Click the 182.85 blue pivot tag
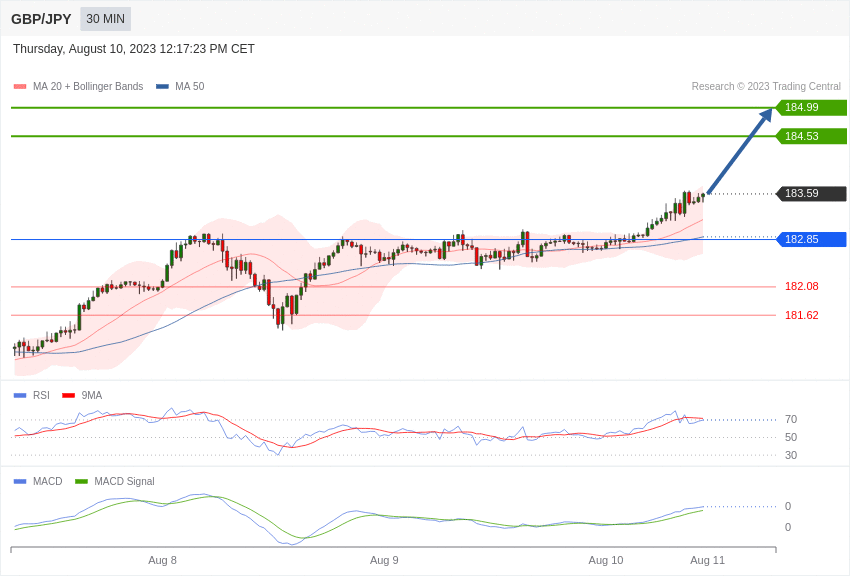The width and height of the screenshot is (850, 576). point(811,240)
